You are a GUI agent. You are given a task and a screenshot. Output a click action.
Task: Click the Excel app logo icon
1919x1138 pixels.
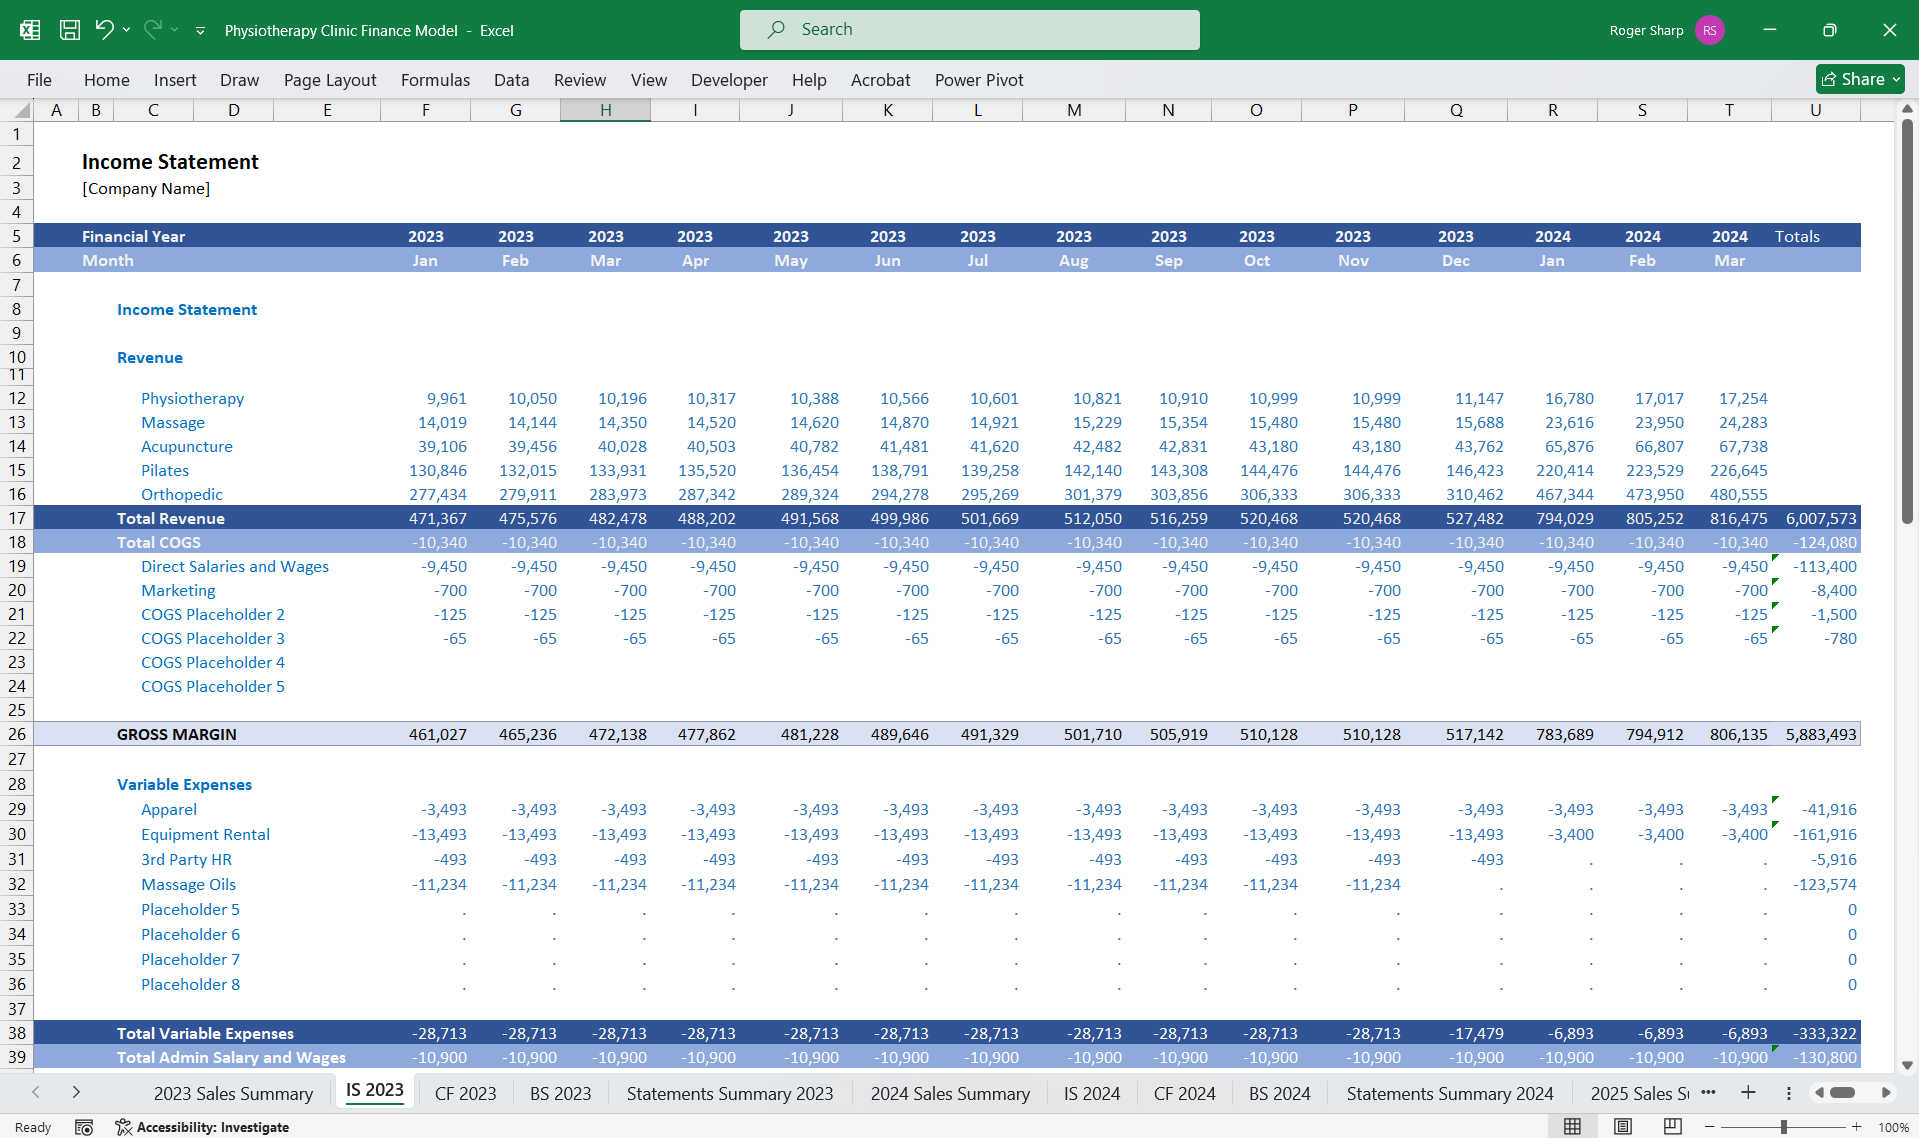click(x=30, y=30)
